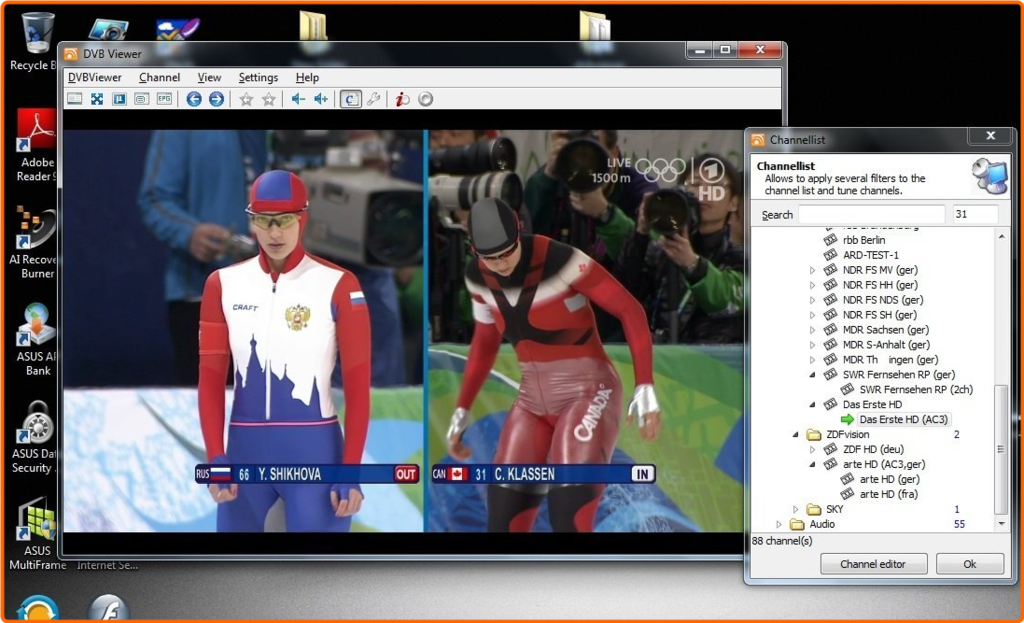Select the arte HD (fra) row
1024x623 pixels.
point(889,494)
